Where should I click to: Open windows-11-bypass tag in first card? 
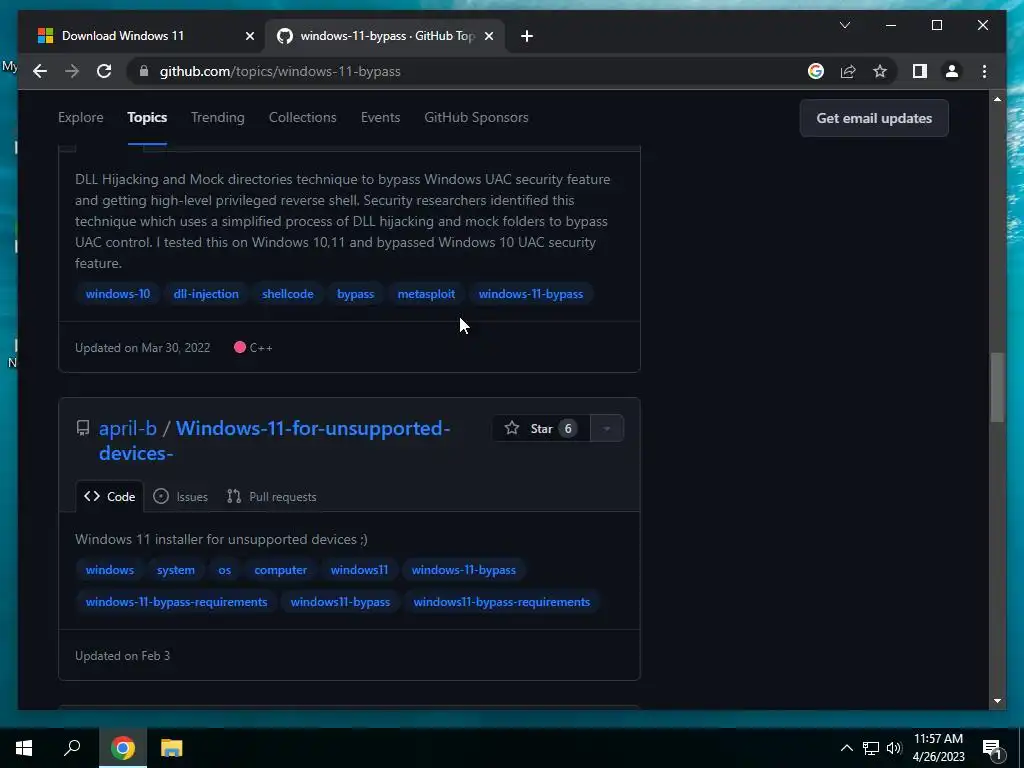coord(530,294)
